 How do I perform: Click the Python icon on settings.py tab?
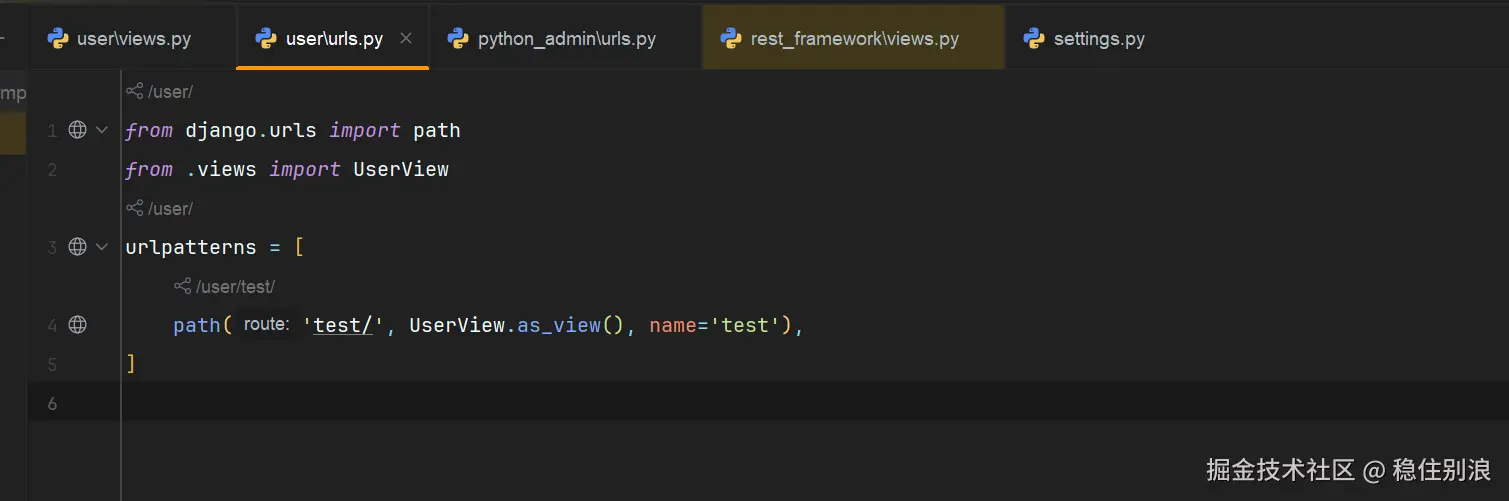pyautogui.click(x=1034, y=39)
